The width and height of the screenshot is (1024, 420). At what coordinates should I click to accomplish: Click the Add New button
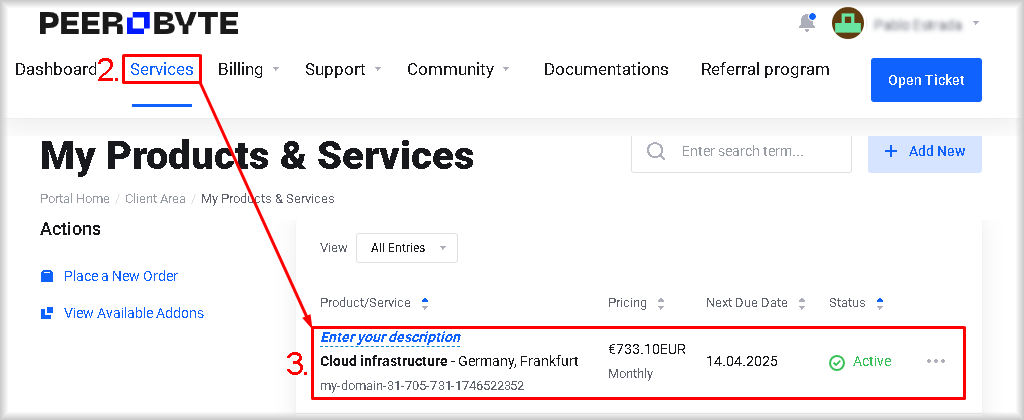924,151
